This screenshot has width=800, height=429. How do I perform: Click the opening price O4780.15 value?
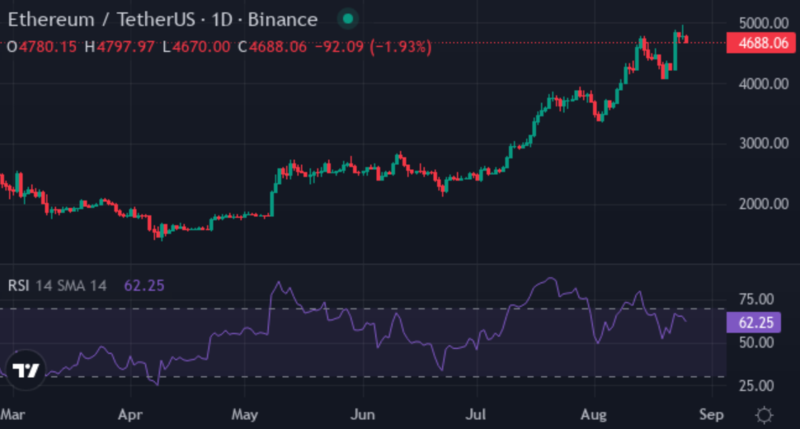pyautogui.click(x=45, y=46)
